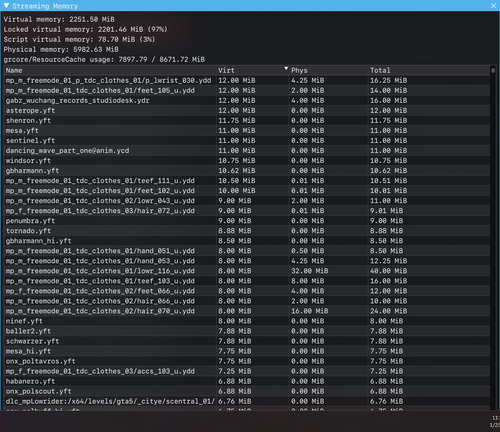This screenshot has width=500, height=432.
Task: Click the 8.88 MiB Virt value
Action: (x=235, y=231)
